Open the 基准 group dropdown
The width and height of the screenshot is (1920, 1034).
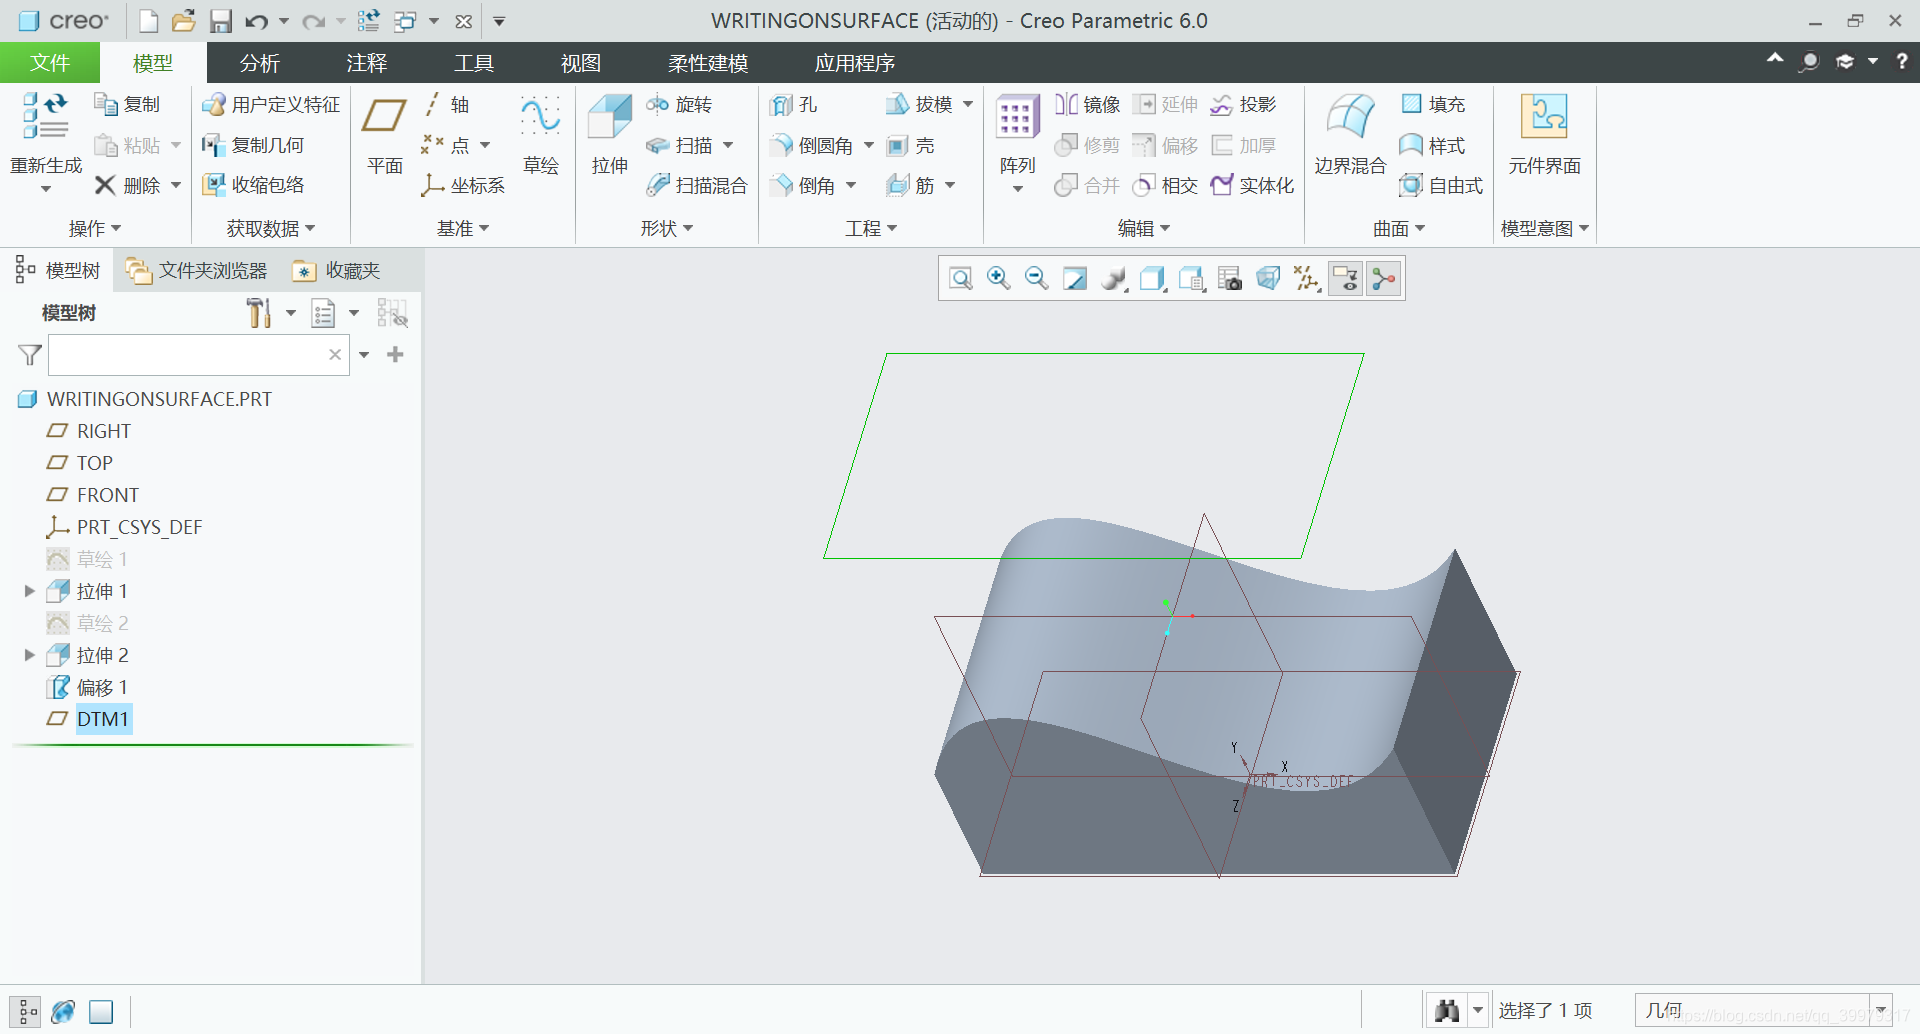click(463, 229)
